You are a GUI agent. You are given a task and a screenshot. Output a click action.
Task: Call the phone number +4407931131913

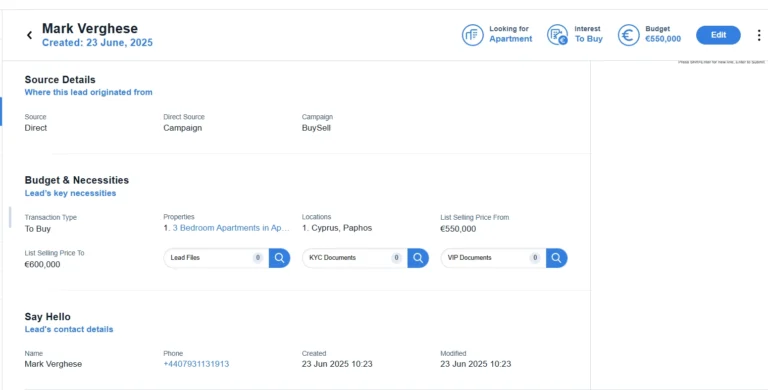point(196,364)
